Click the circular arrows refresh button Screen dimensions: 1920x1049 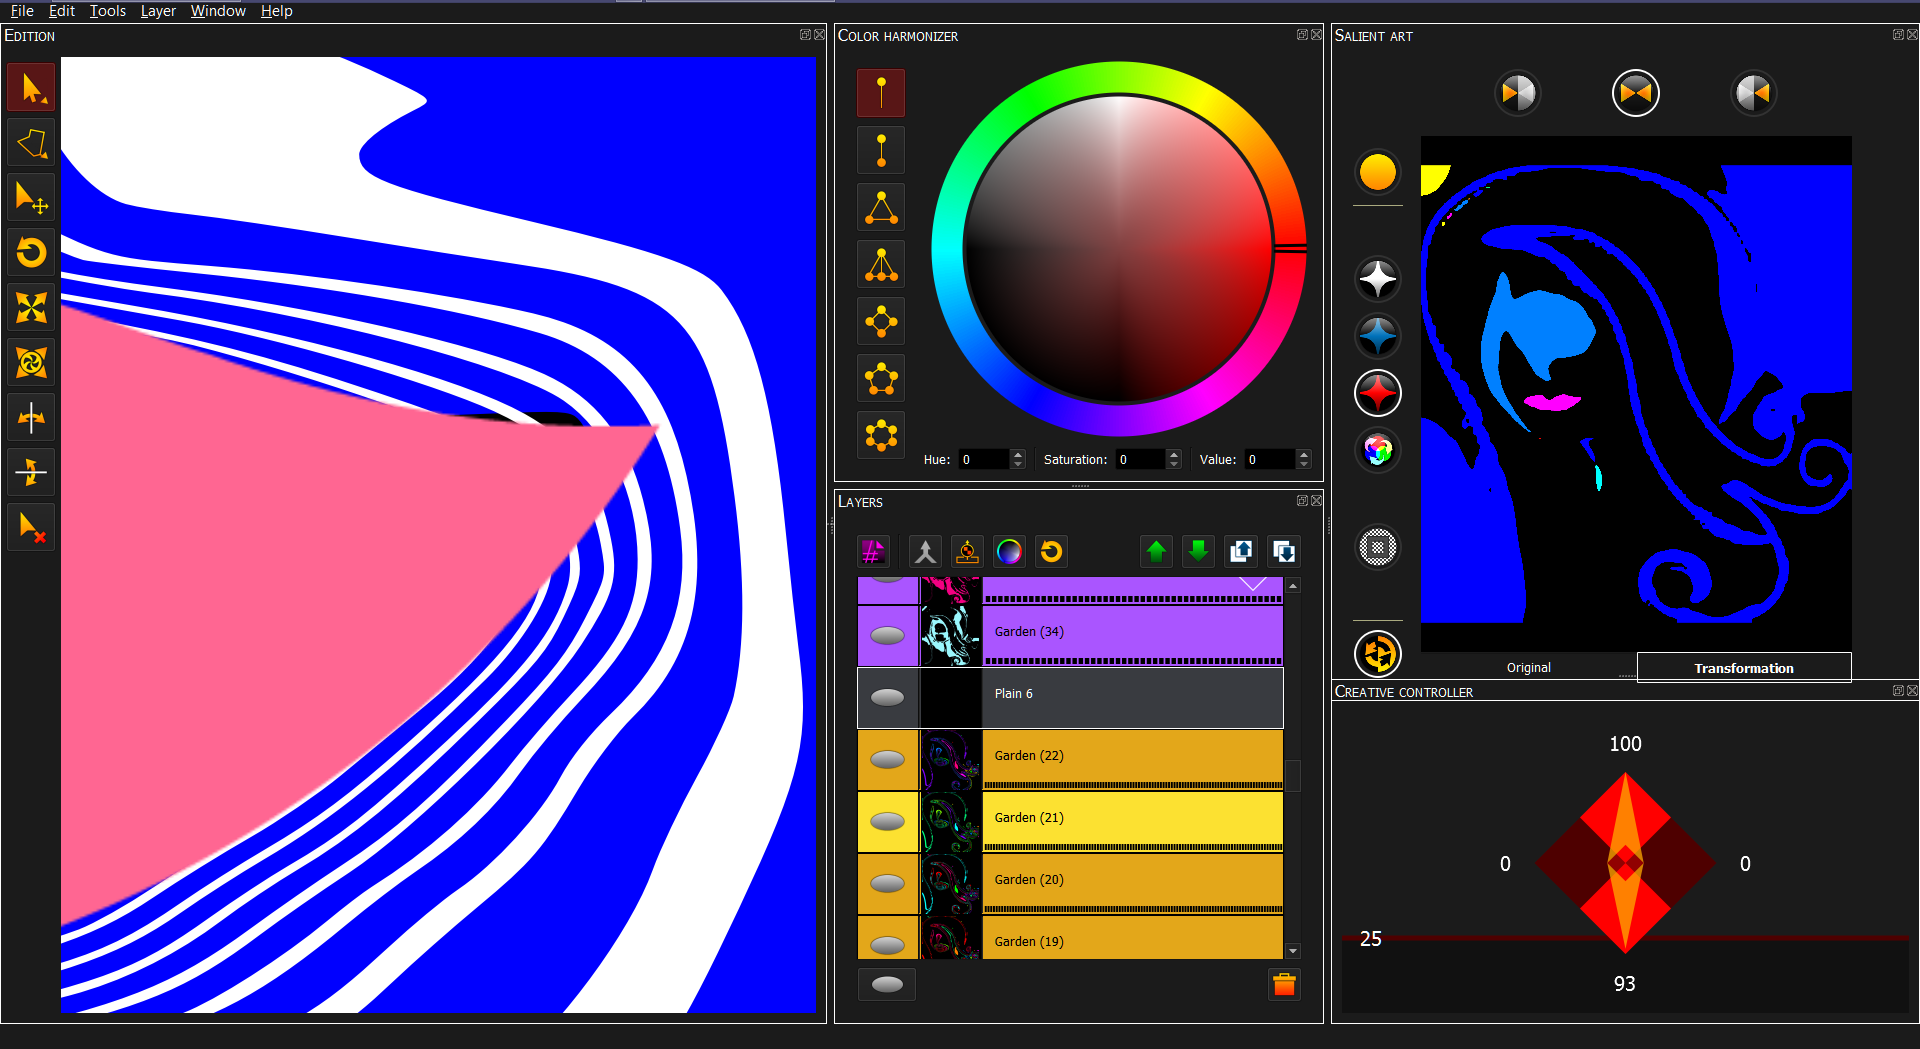click(x=1377, y=655)
